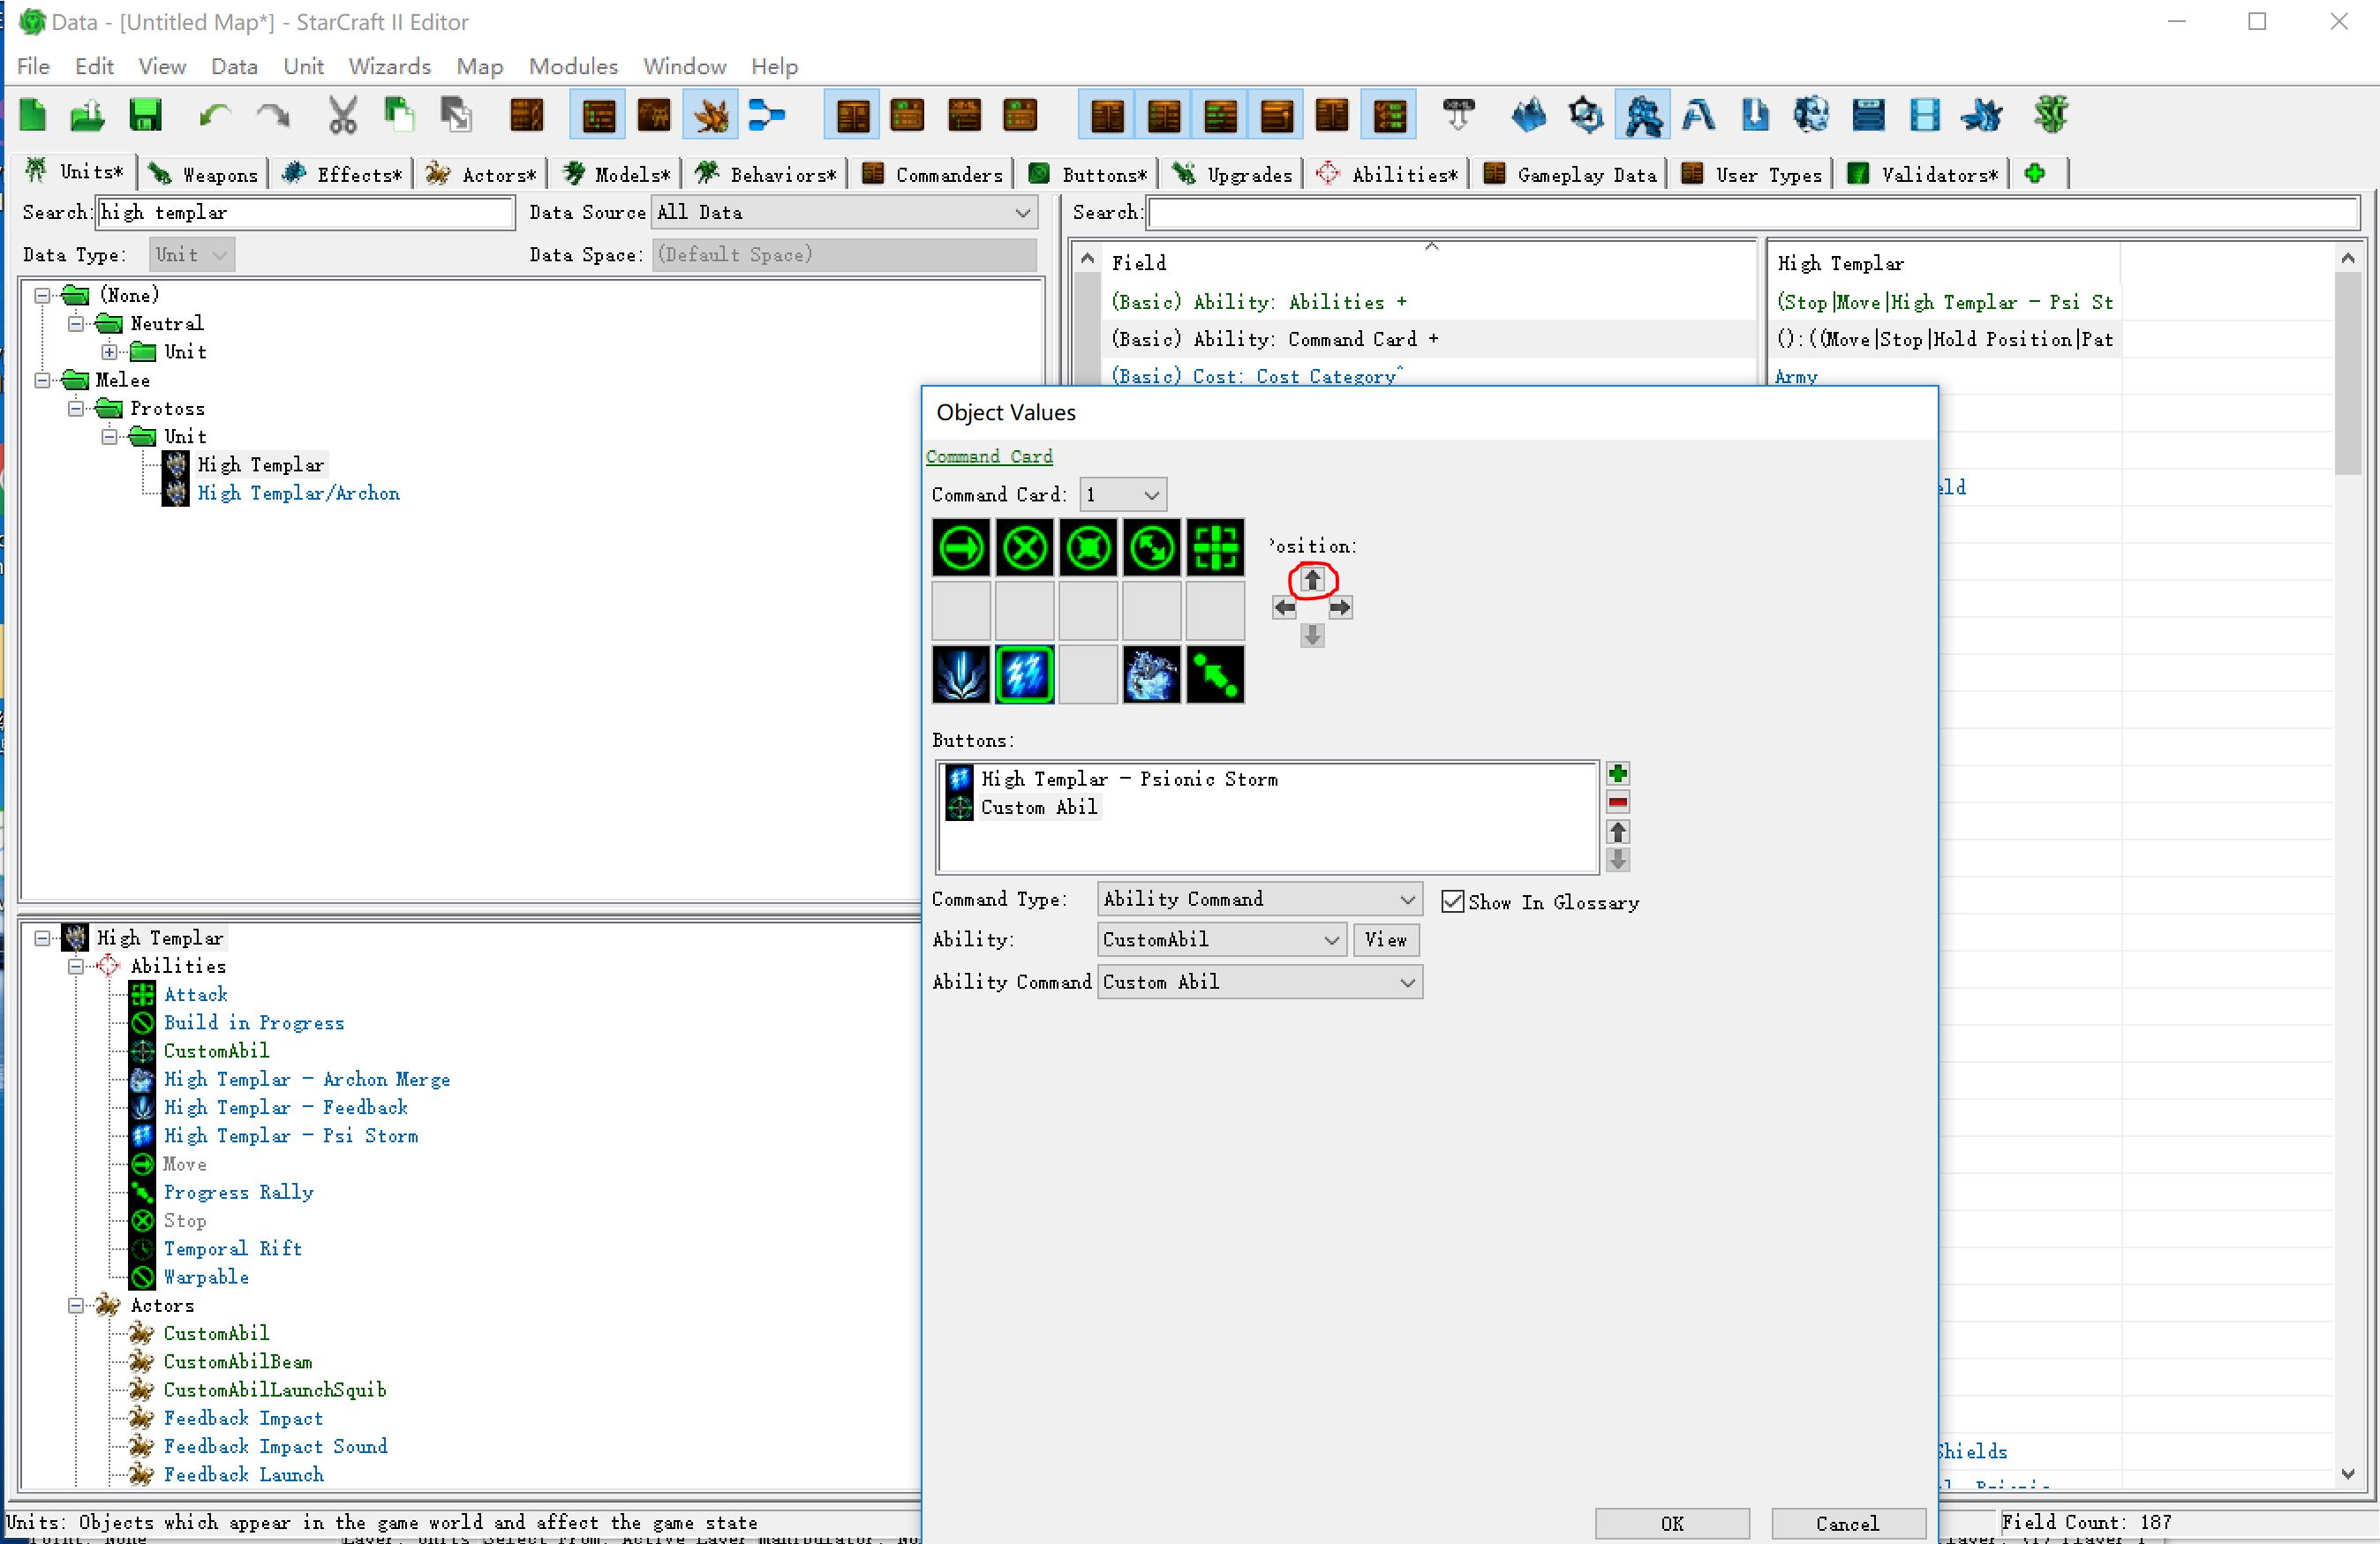Select the Hold Position command card icon
2380x1544 pixels.
tap(1088, 547)
